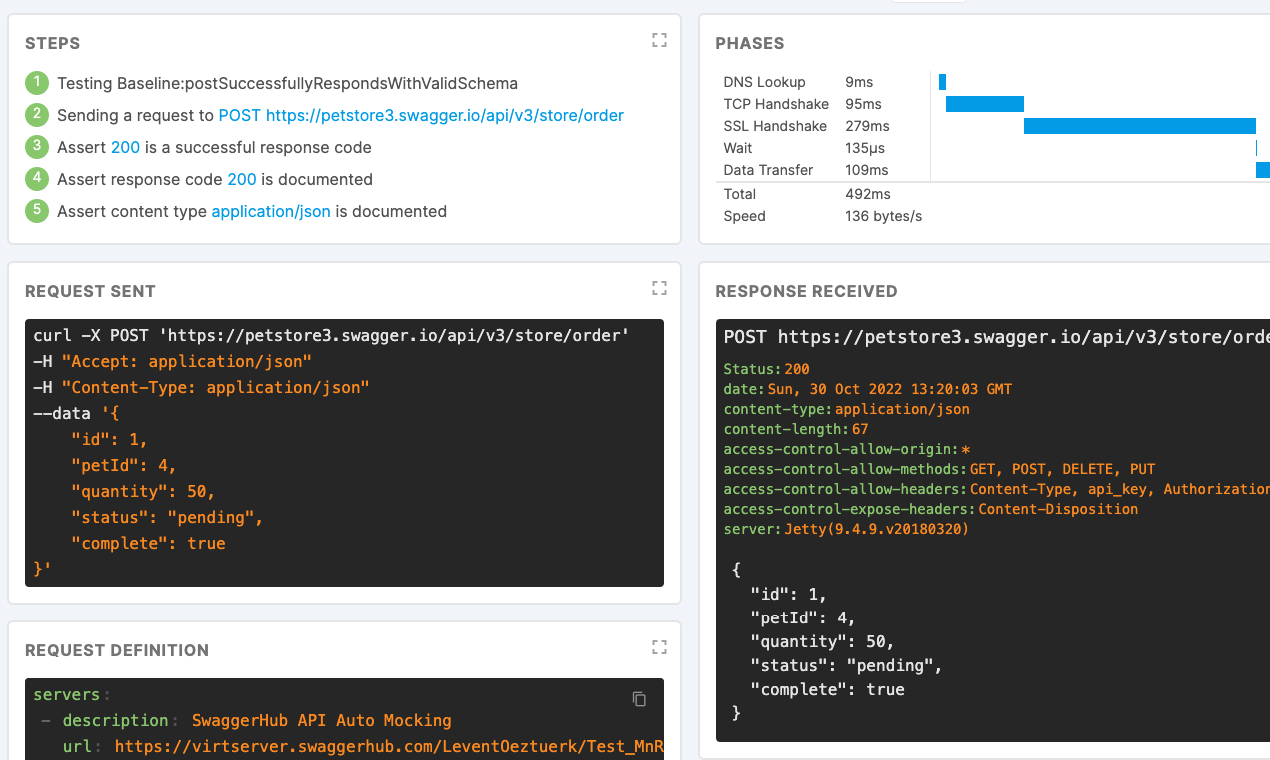Expand the STEPS panel to fullscreen
The height and width of the screenshot is (760, 1270).
[659, 40]
